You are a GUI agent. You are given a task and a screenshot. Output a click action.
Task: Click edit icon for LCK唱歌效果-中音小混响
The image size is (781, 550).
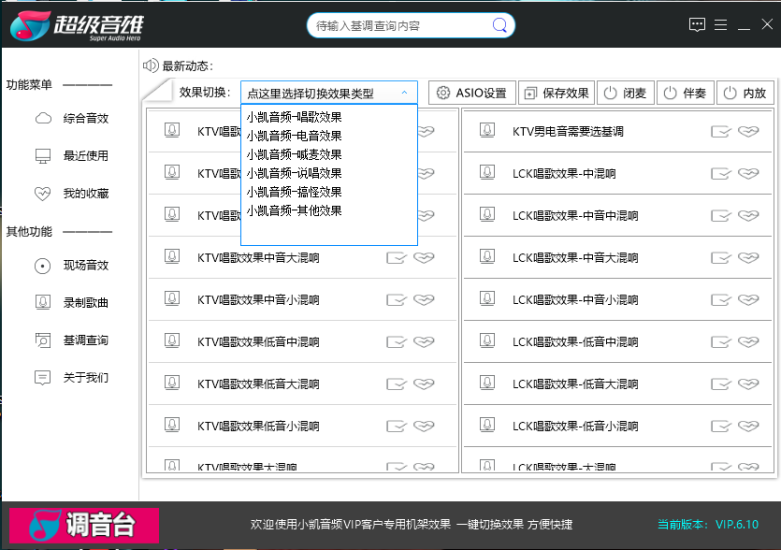pos(720,300)
